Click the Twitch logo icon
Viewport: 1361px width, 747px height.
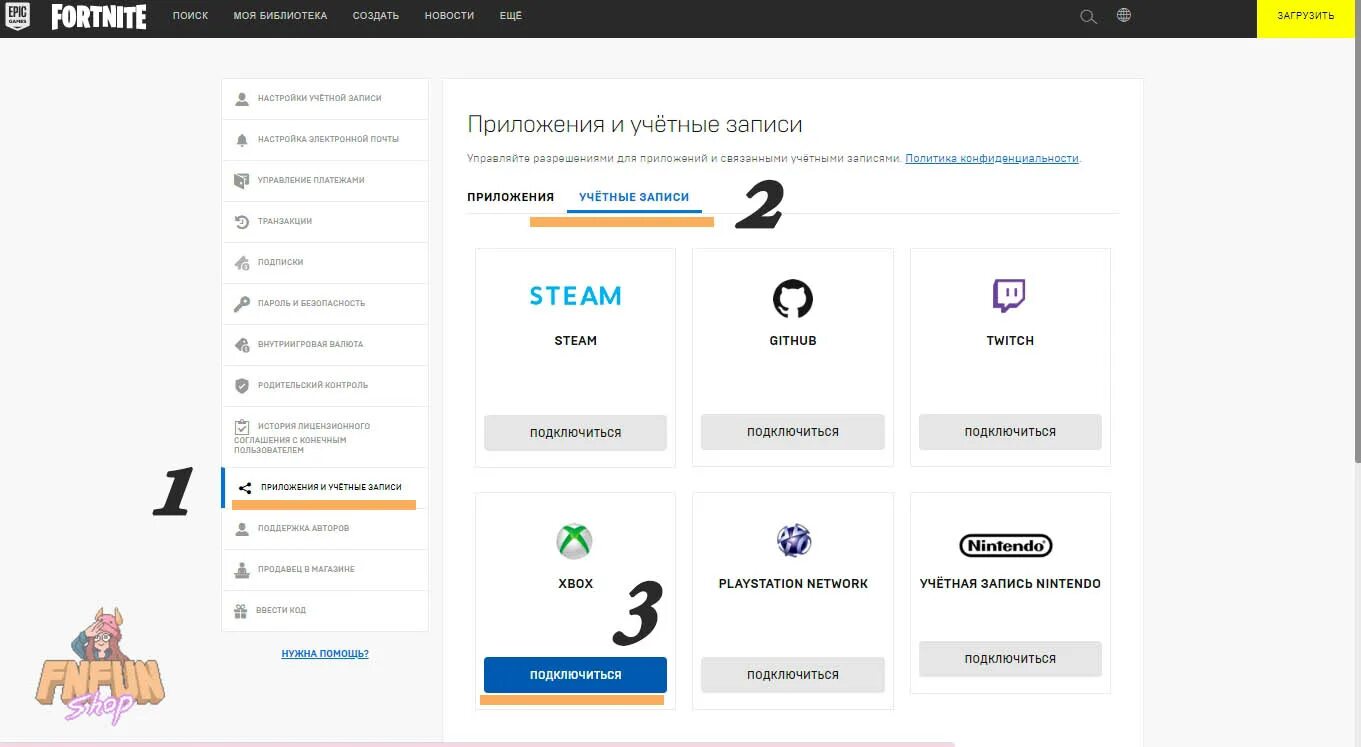[x=1009, y=296]
